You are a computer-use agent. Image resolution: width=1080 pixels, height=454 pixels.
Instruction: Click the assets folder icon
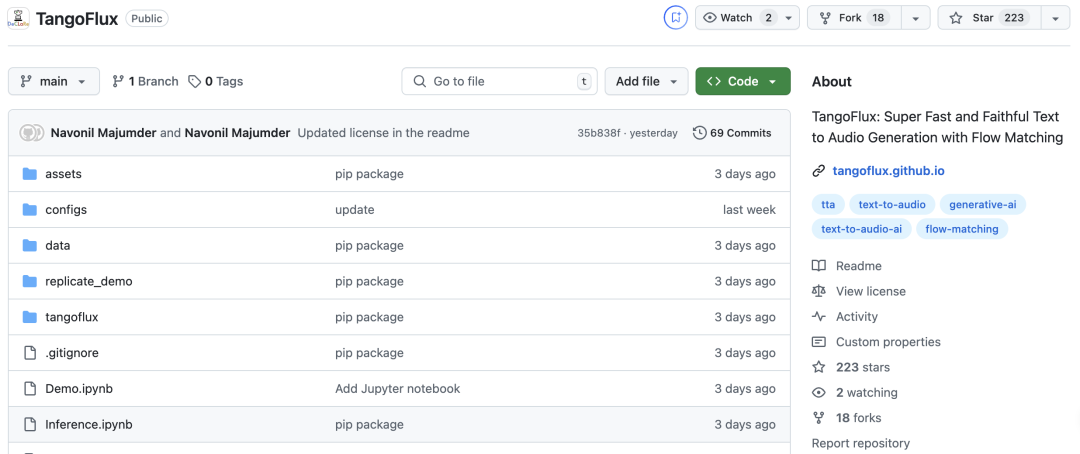pos(29,174)
